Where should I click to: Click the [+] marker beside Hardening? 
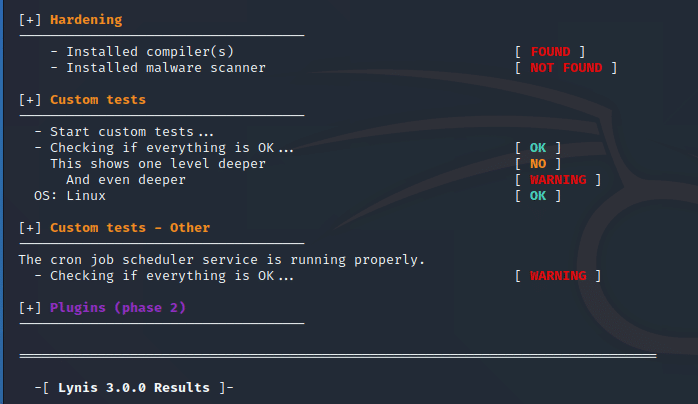[x=30, y=19]
